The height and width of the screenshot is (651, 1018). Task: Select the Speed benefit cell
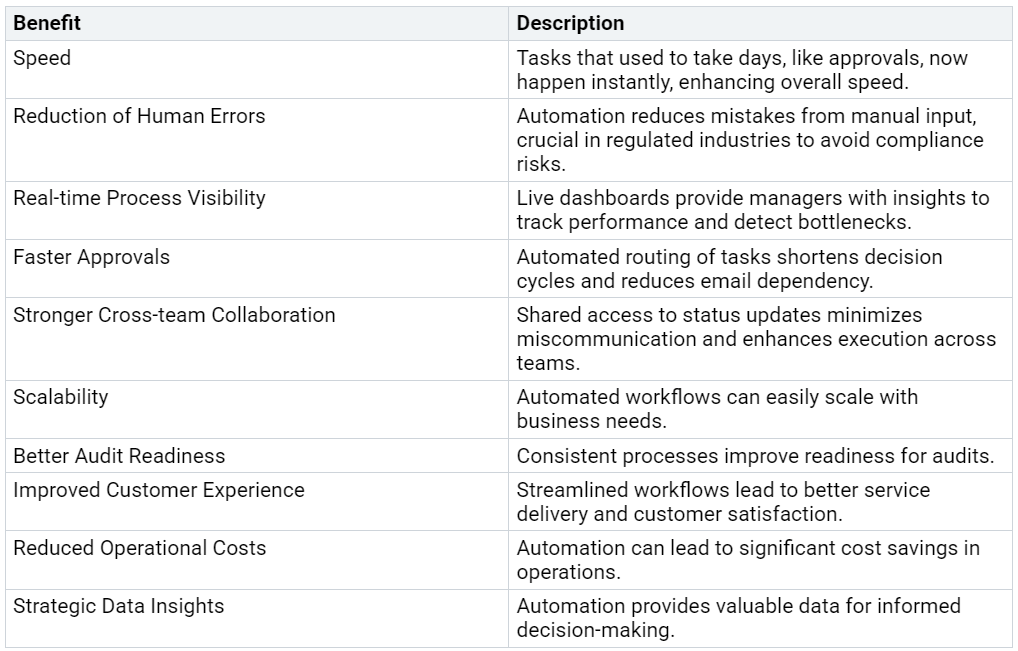(x=42, y=58)
